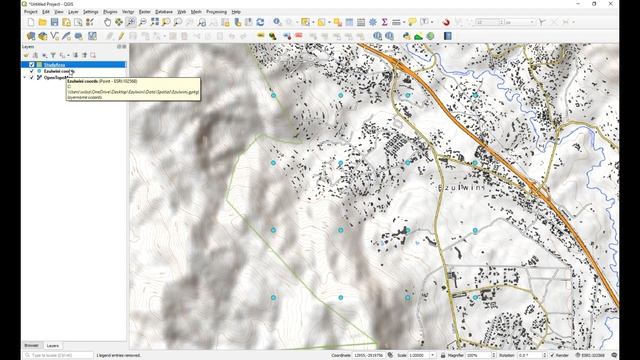Save the project

54,22
